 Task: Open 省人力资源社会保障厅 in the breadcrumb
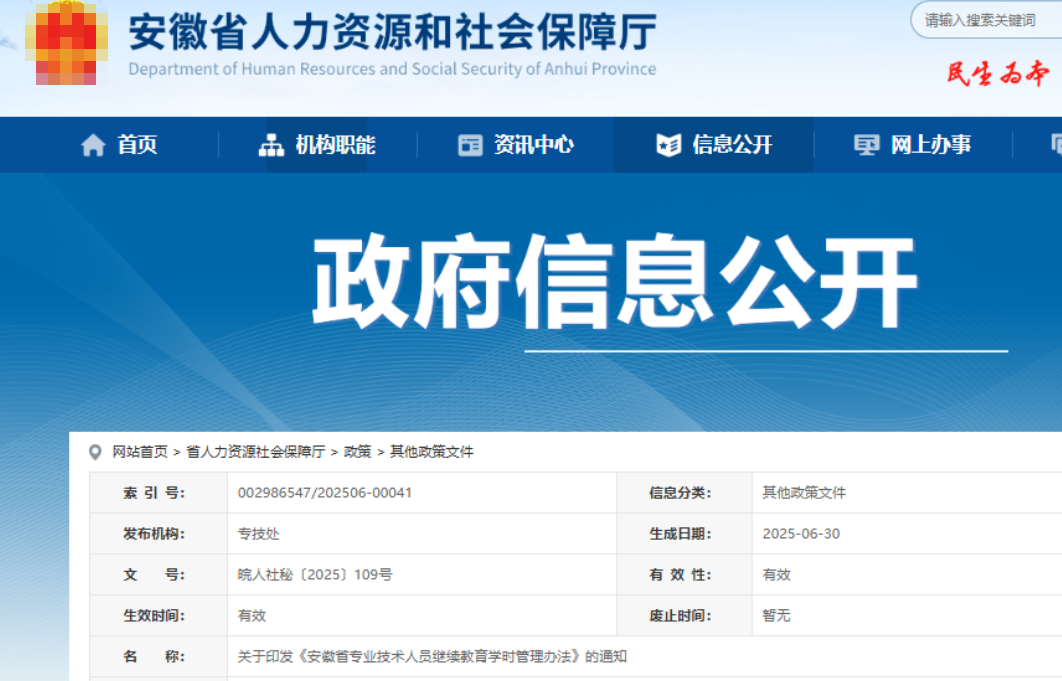tap(256, 452)
